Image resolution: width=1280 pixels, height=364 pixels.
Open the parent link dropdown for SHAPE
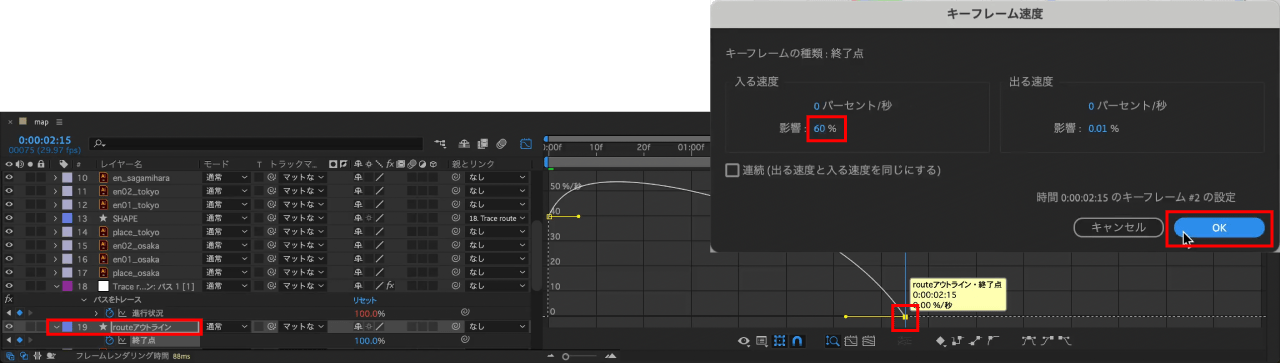[496, 218]
